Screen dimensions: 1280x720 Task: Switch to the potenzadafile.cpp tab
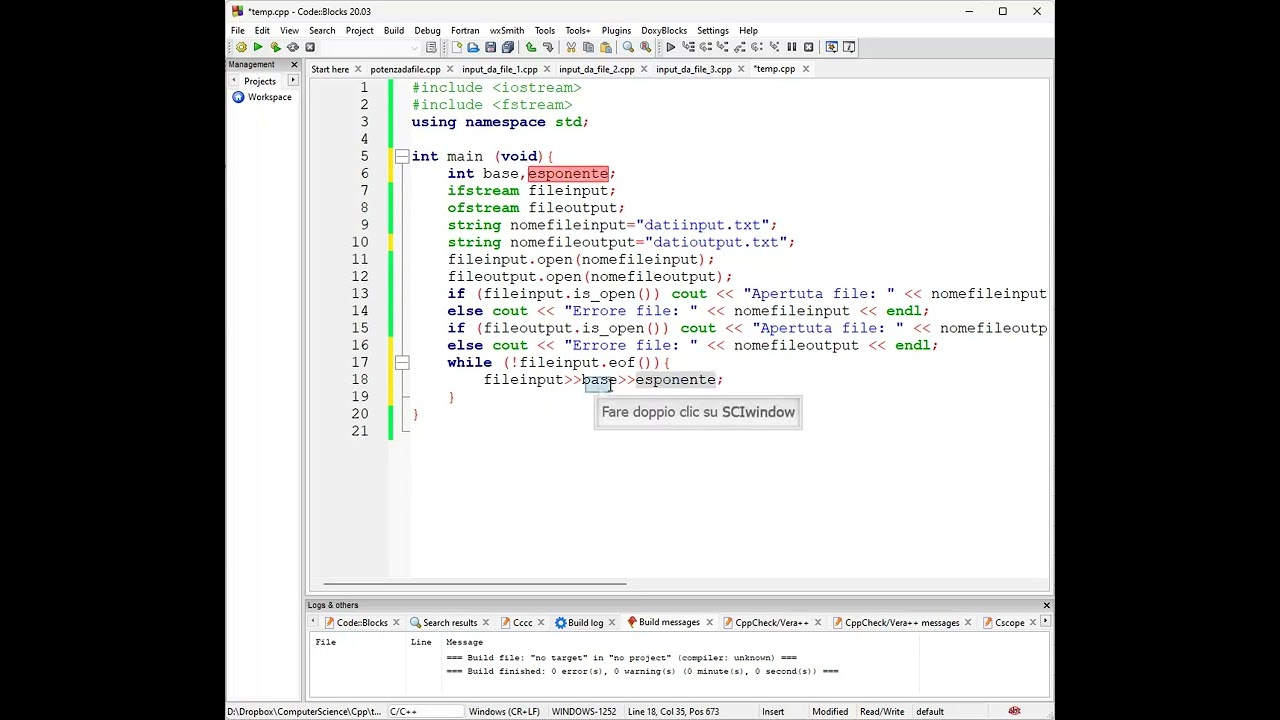pos(405,69)
